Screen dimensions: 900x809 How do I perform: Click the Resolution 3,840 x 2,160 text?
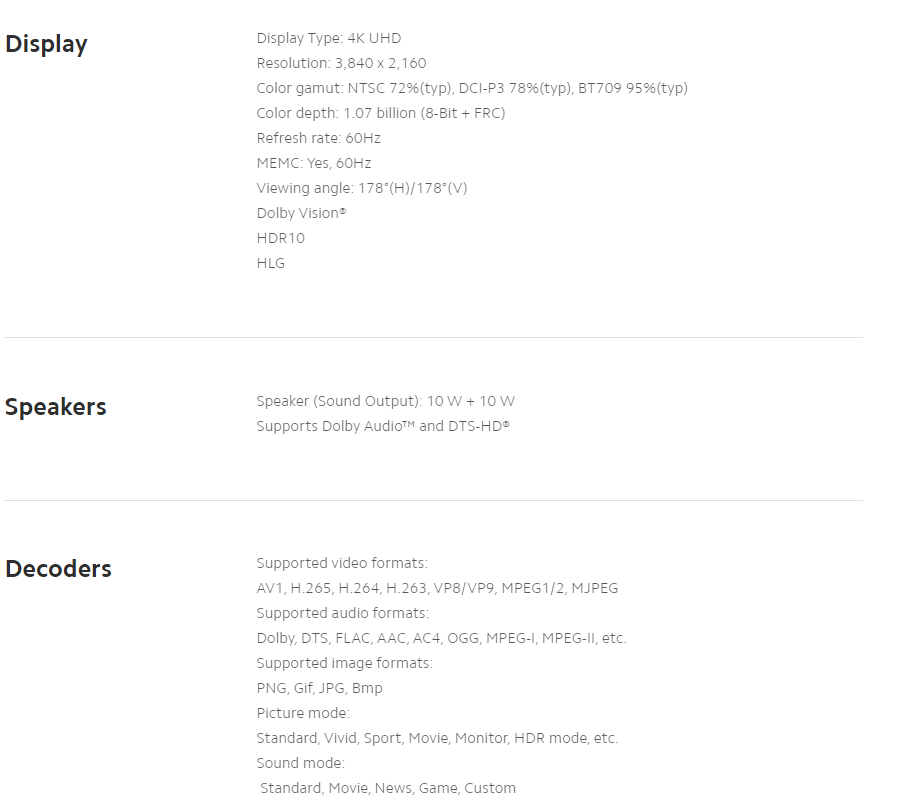341,63
